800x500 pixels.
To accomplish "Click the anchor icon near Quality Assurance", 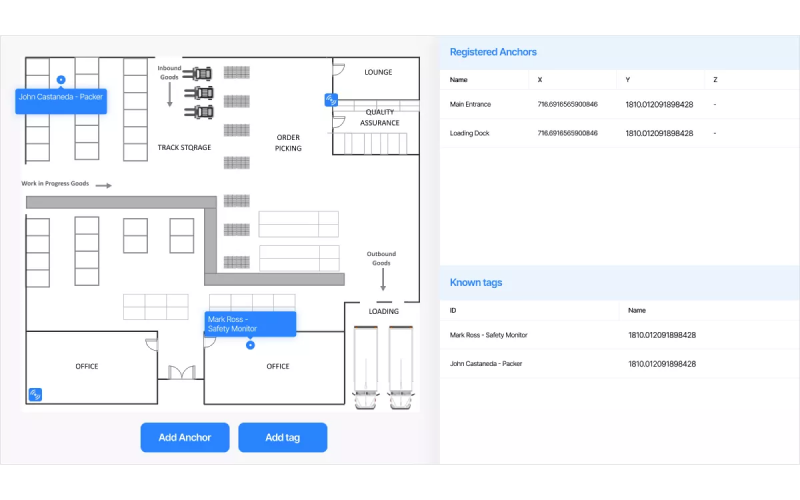I will [331, 99].
